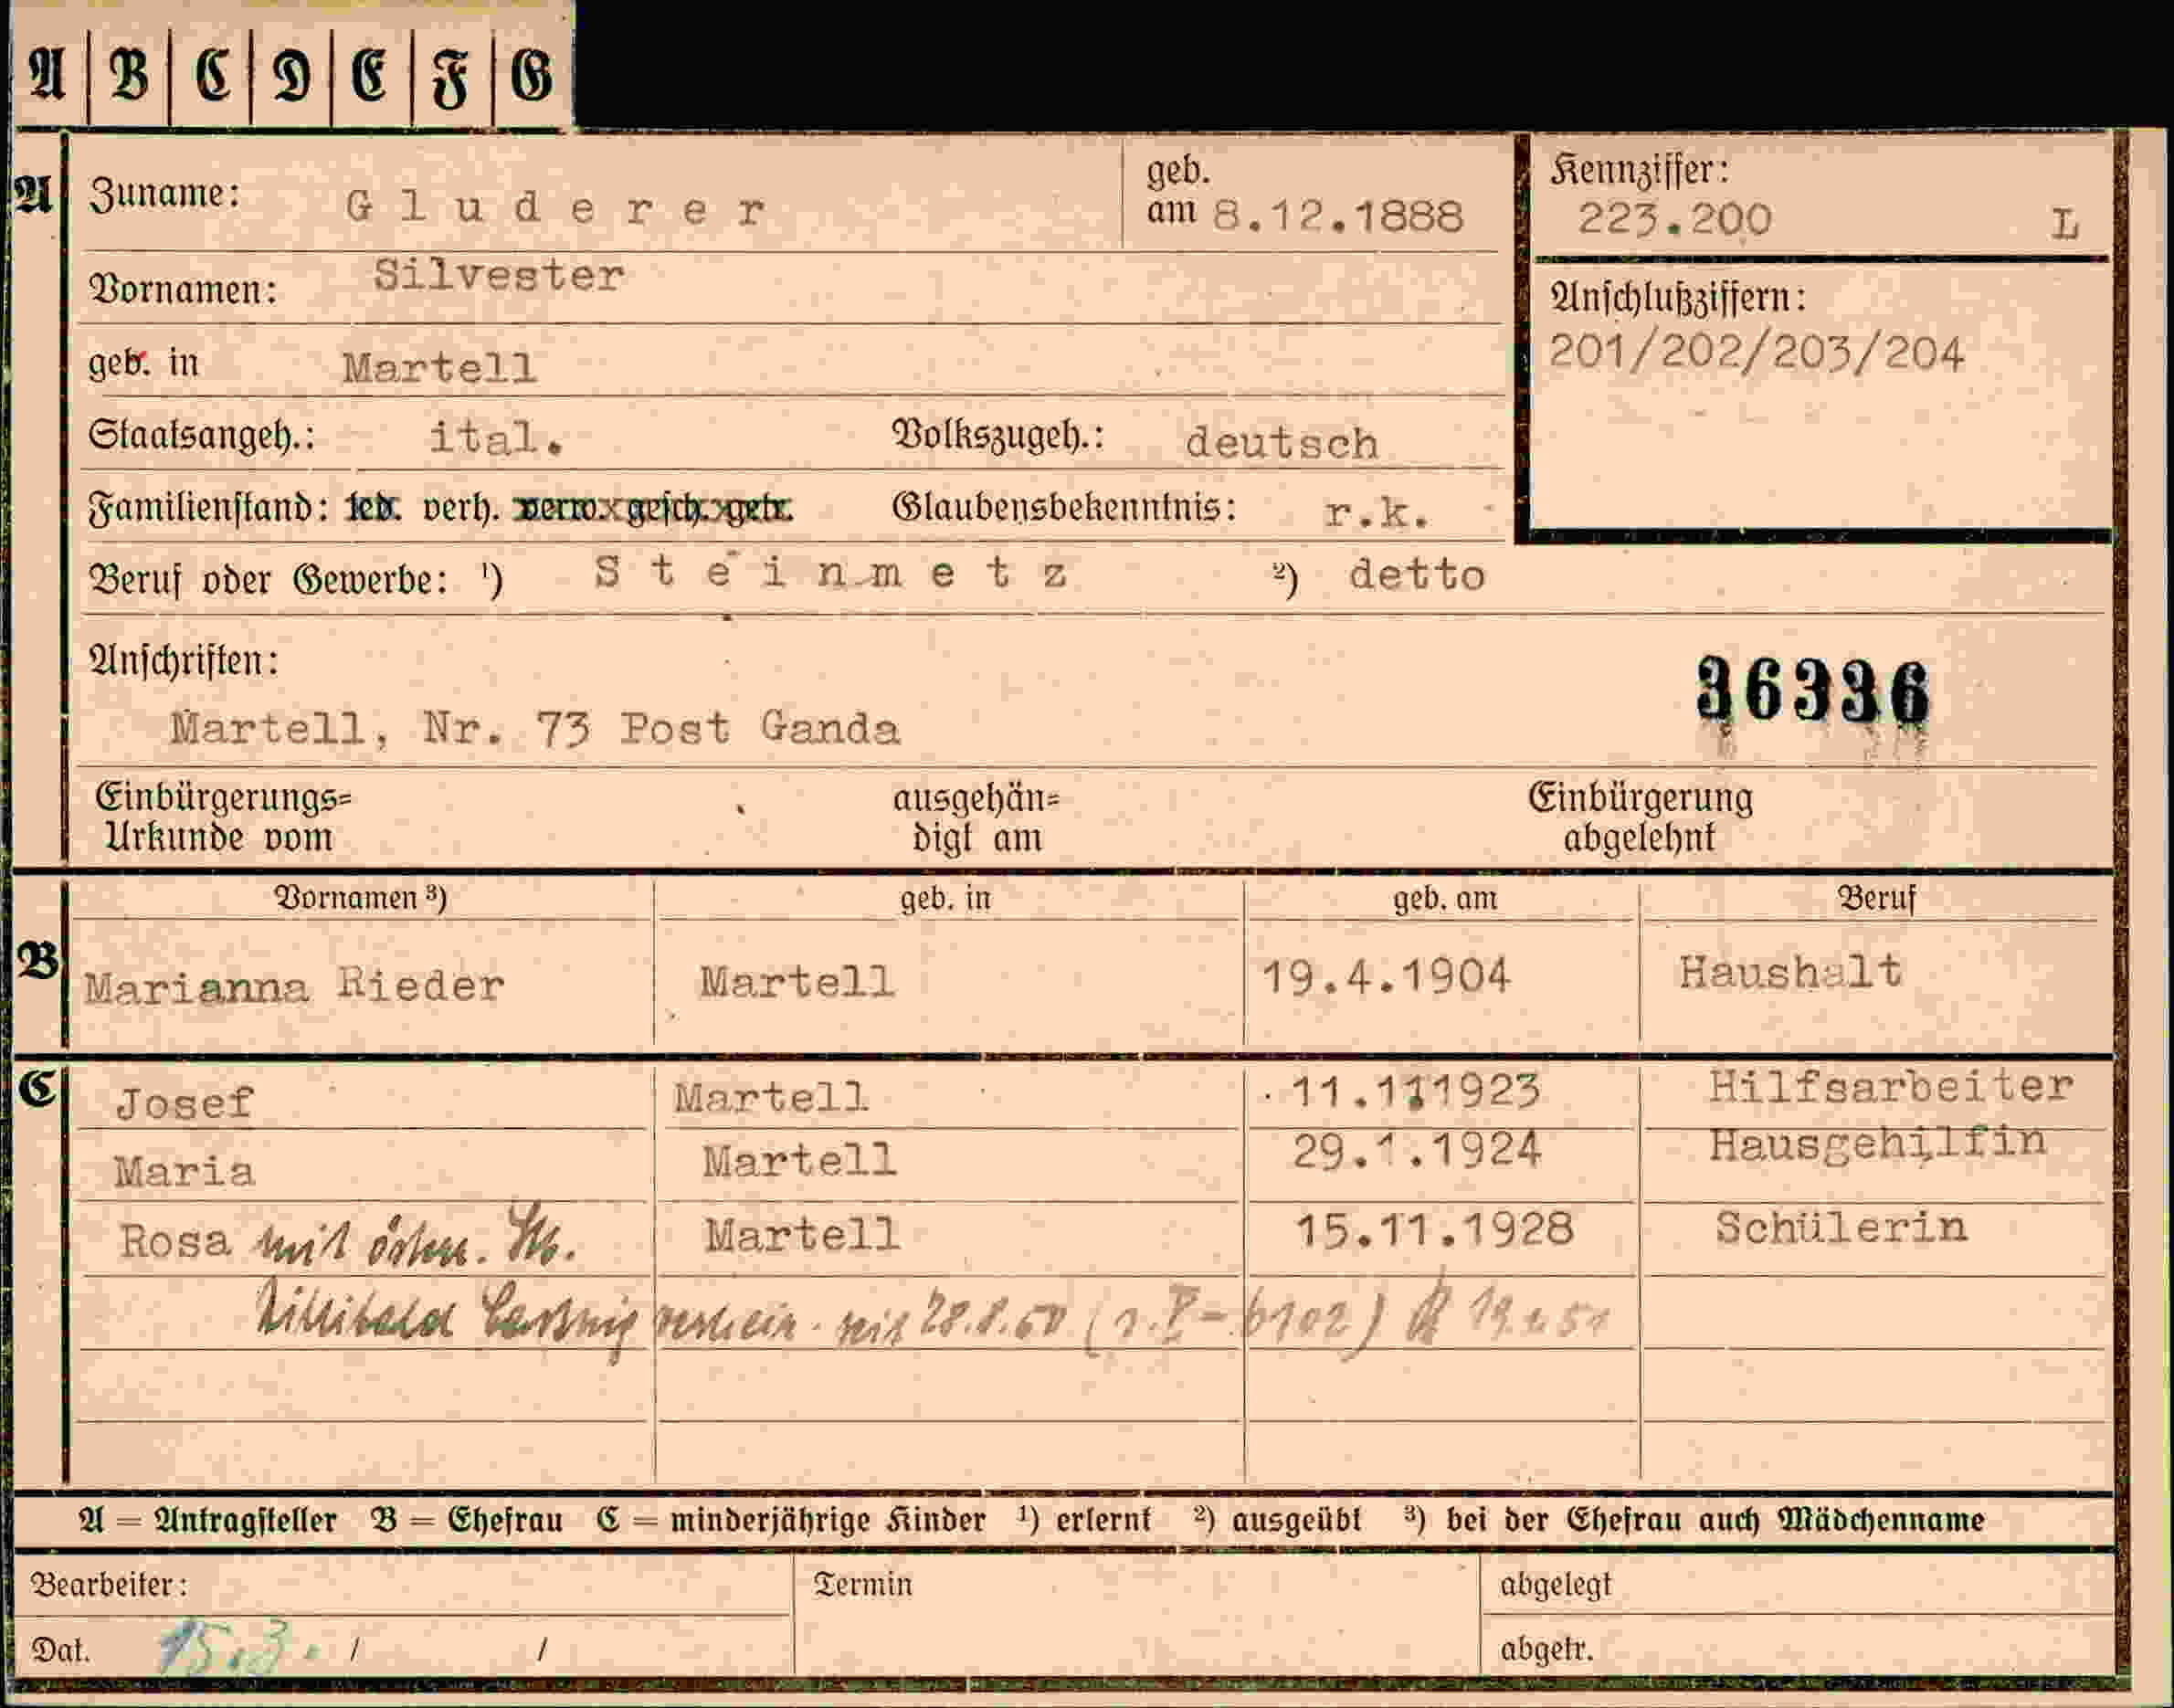Image resolution: width=2174 pixels, height=1708 pixels.
Task: Click Maria's birth date '29.1.1924'
Action: coord(1416,1151)
